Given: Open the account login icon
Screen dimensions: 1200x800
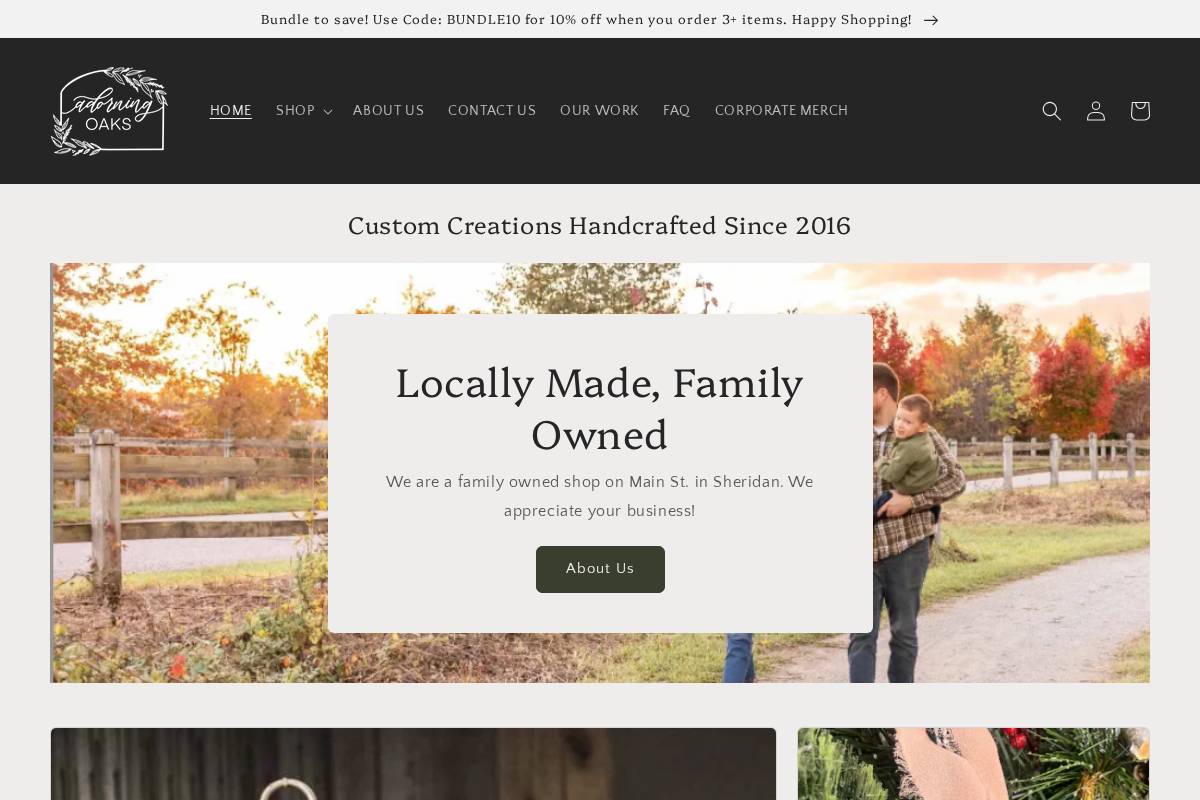Looking at the screenshot, I should 1096,111.
